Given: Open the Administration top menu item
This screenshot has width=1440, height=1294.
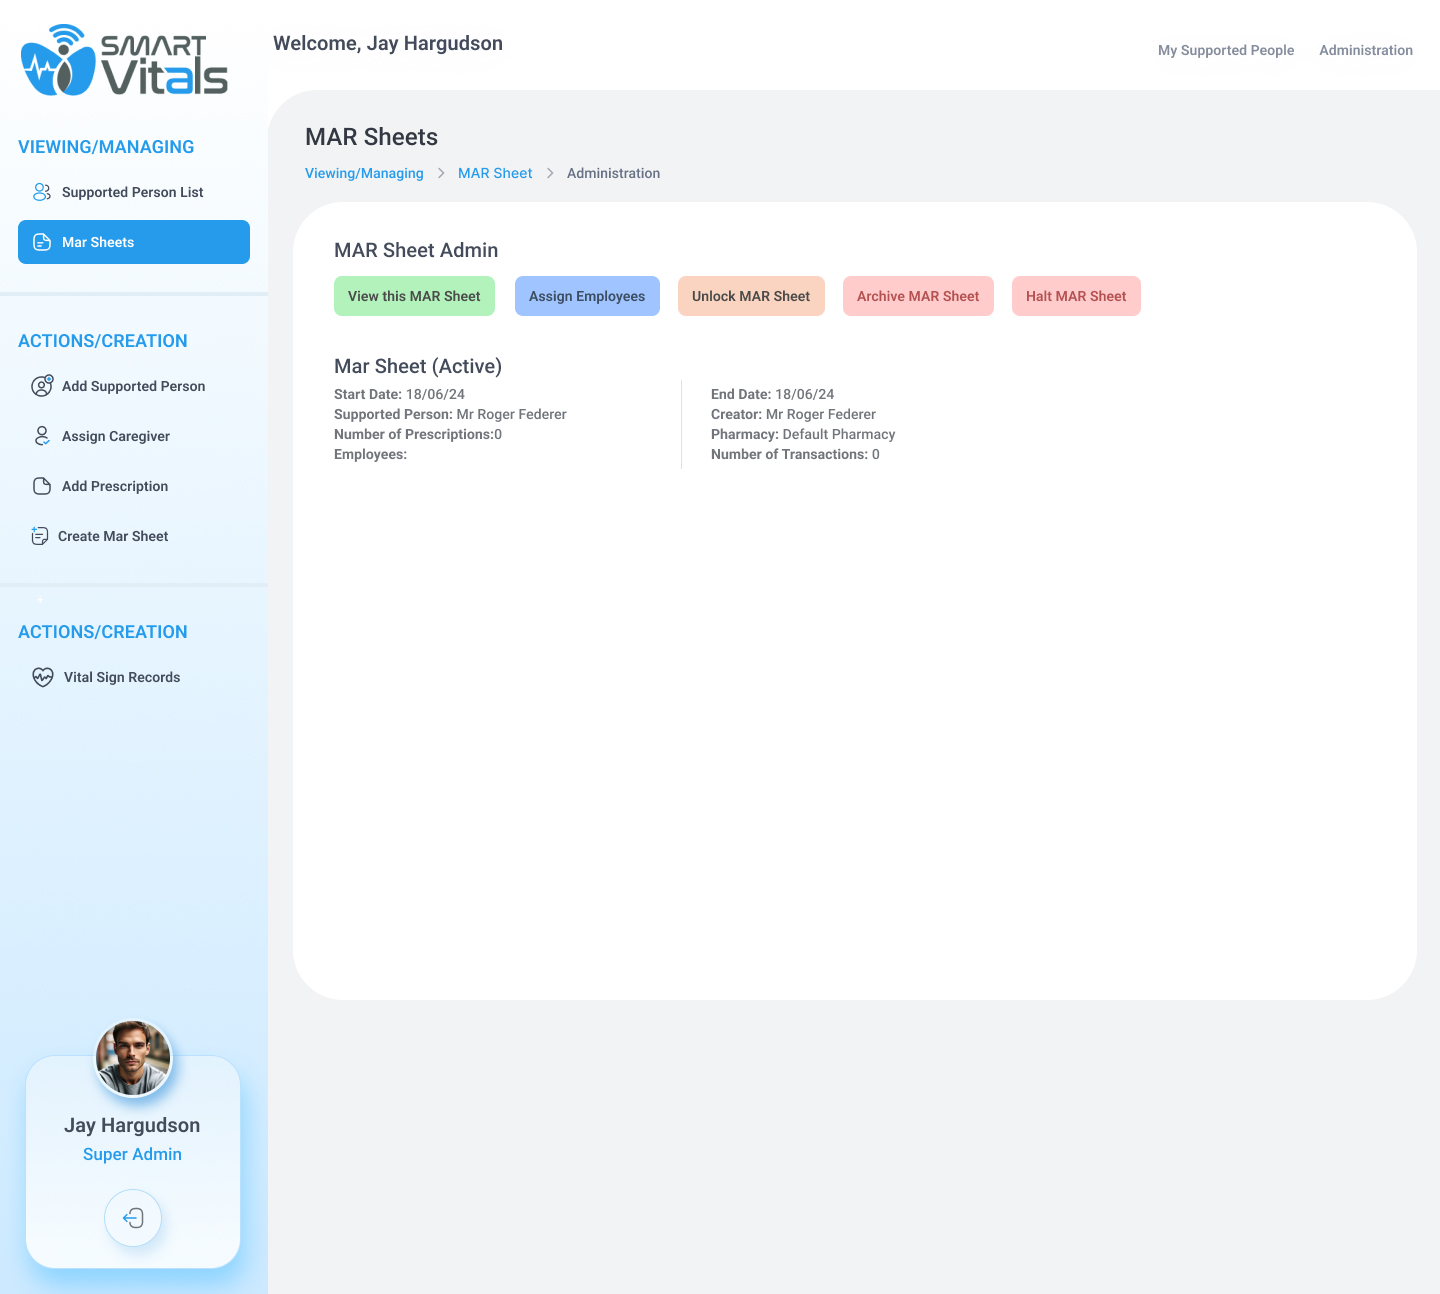Looking at the screenshot, I should coord(1365,50).
